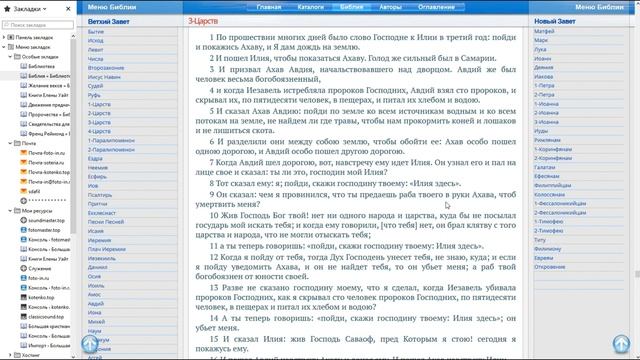640x360 pixels.
Task: Click the Импорт - Большая bookmark icon
Action: (24, 345)
